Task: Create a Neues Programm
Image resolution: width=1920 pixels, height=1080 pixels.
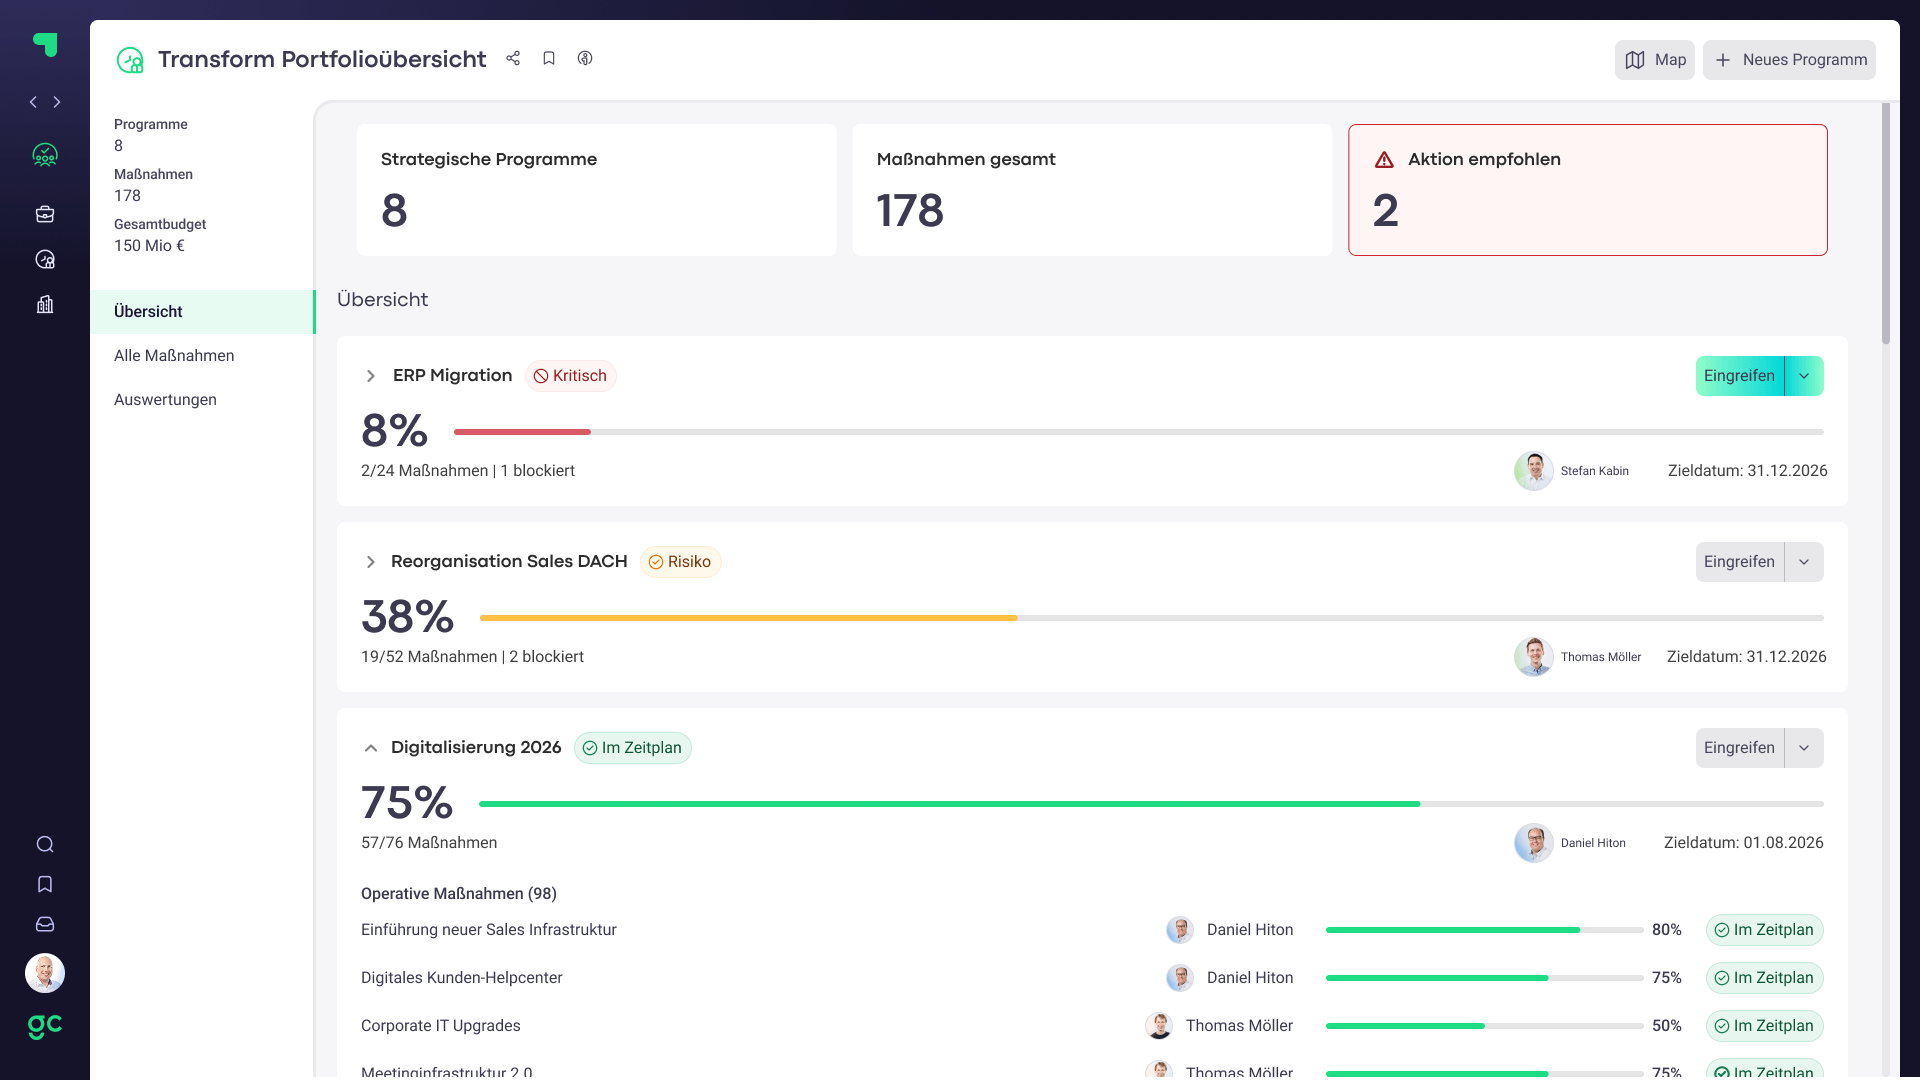Action: tap(1789, 60)
